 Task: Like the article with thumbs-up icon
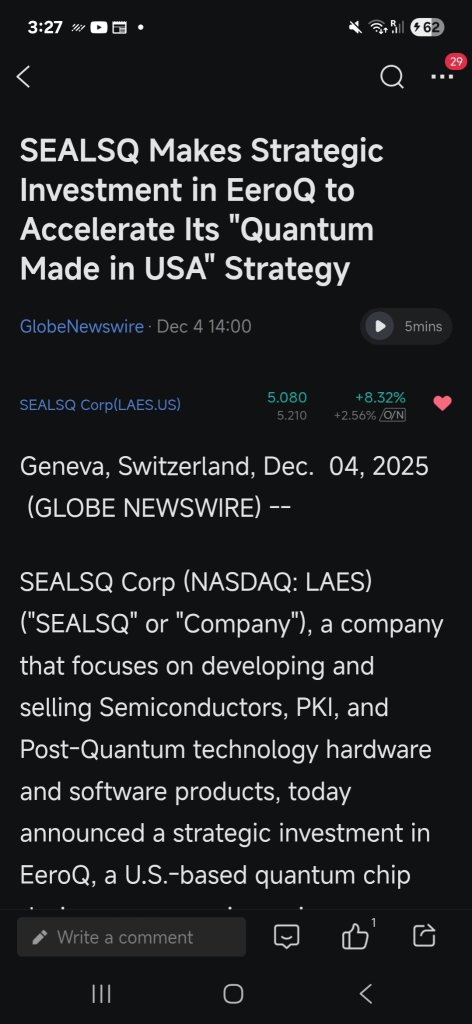(355, 938)
